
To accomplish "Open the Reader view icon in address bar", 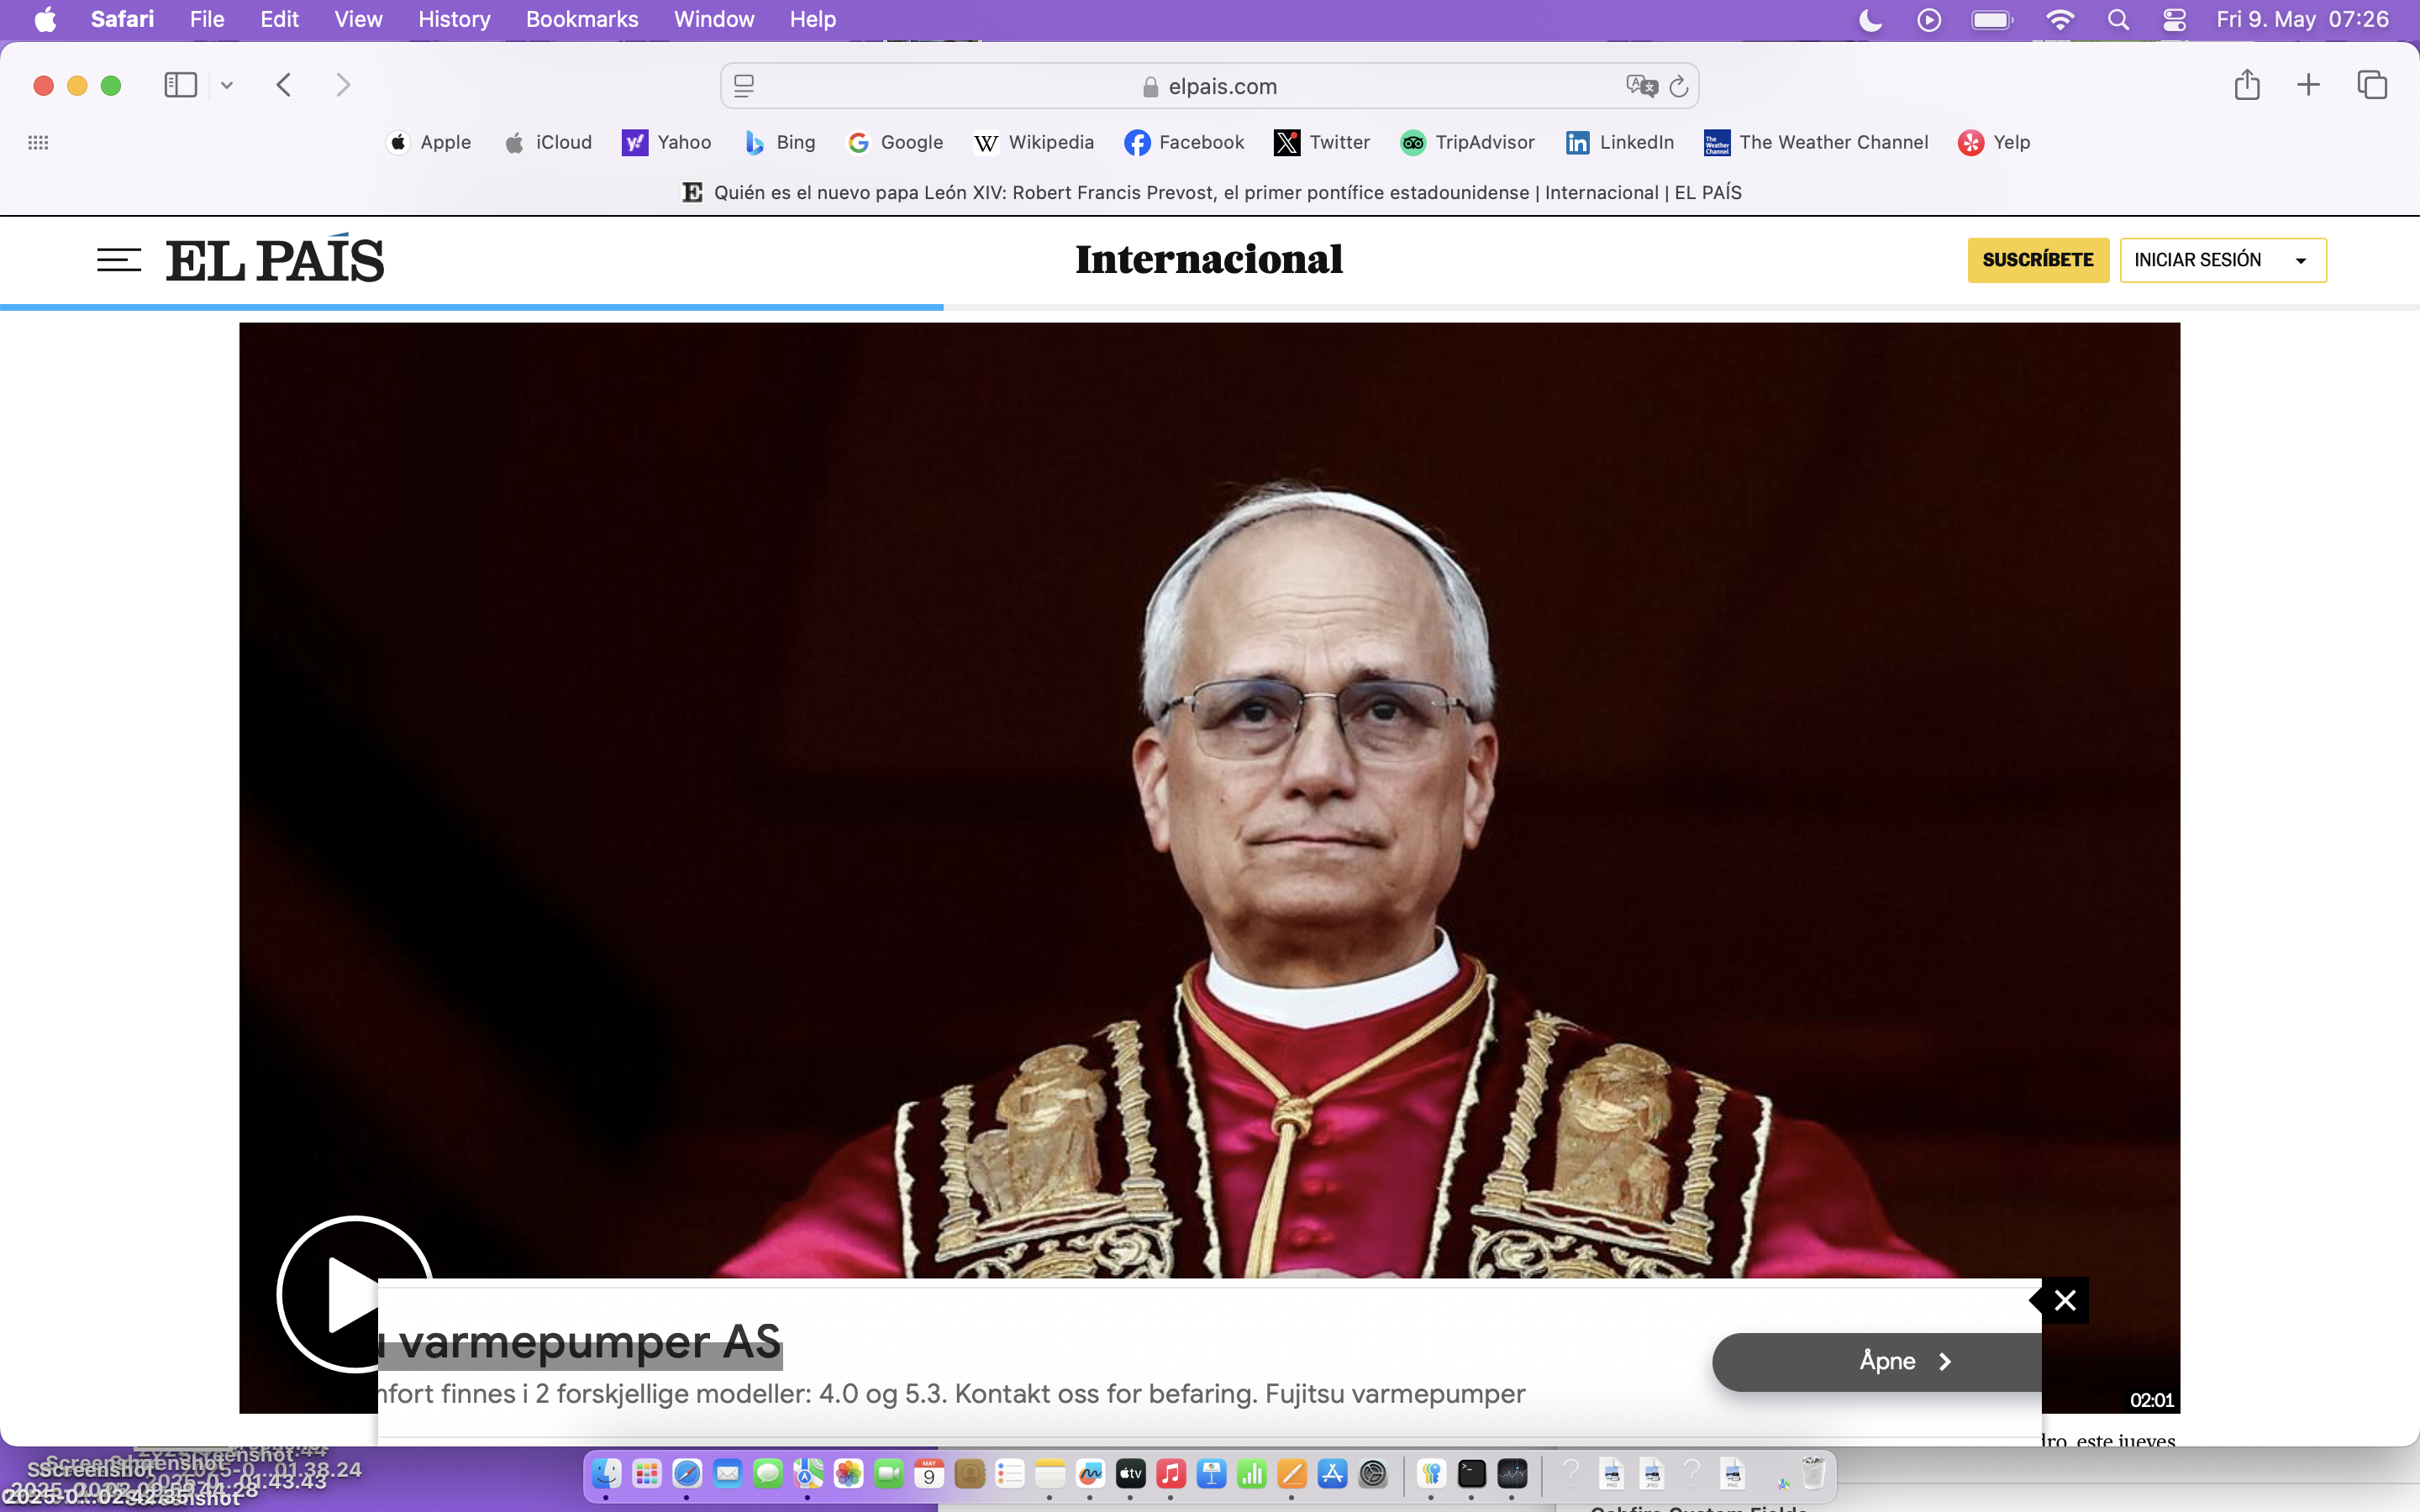I will (744, 86).
